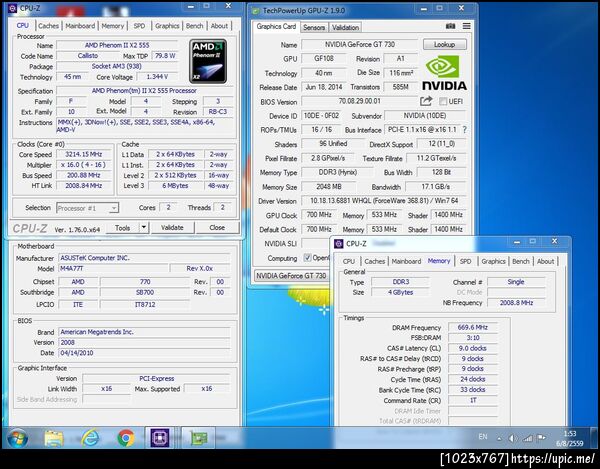Click the Memory CPU-Z window title icon
The height and width of the screenshot is (469, 600).
(339, 244)
